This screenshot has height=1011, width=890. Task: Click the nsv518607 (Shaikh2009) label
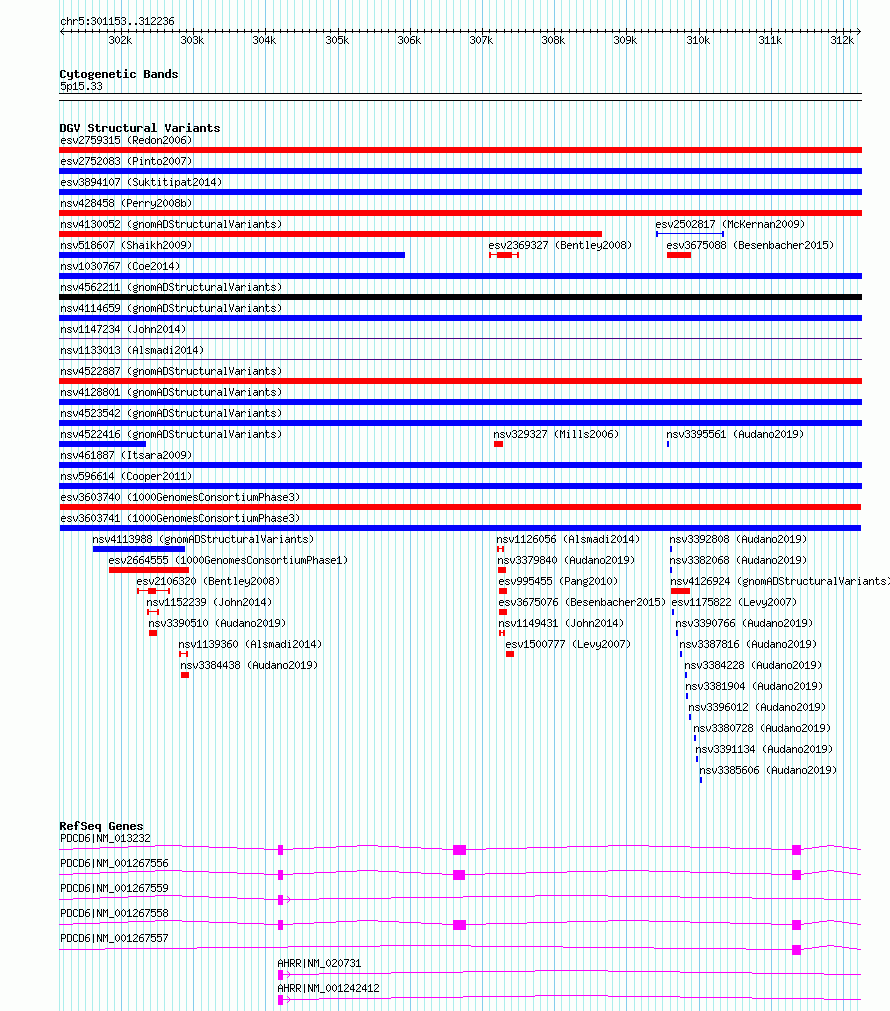(x=126, y=245)
